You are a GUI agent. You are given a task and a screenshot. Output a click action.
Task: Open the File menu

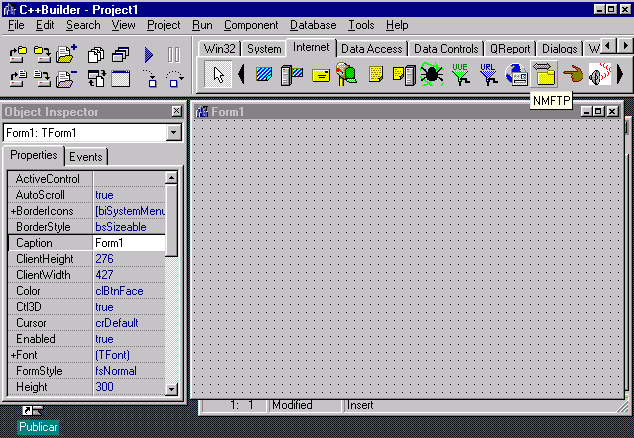(x=16, y=25)
